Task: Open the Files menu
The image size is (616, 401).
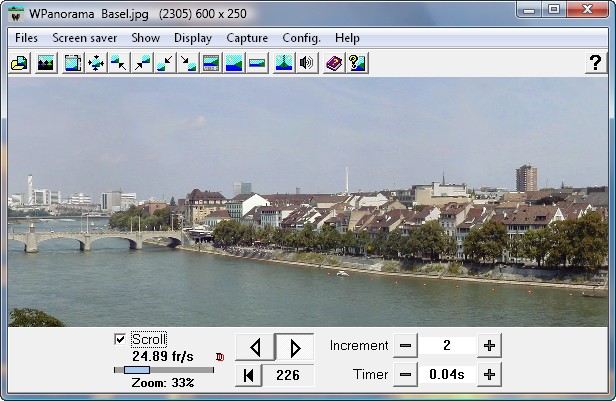Action: coord(26,38)
